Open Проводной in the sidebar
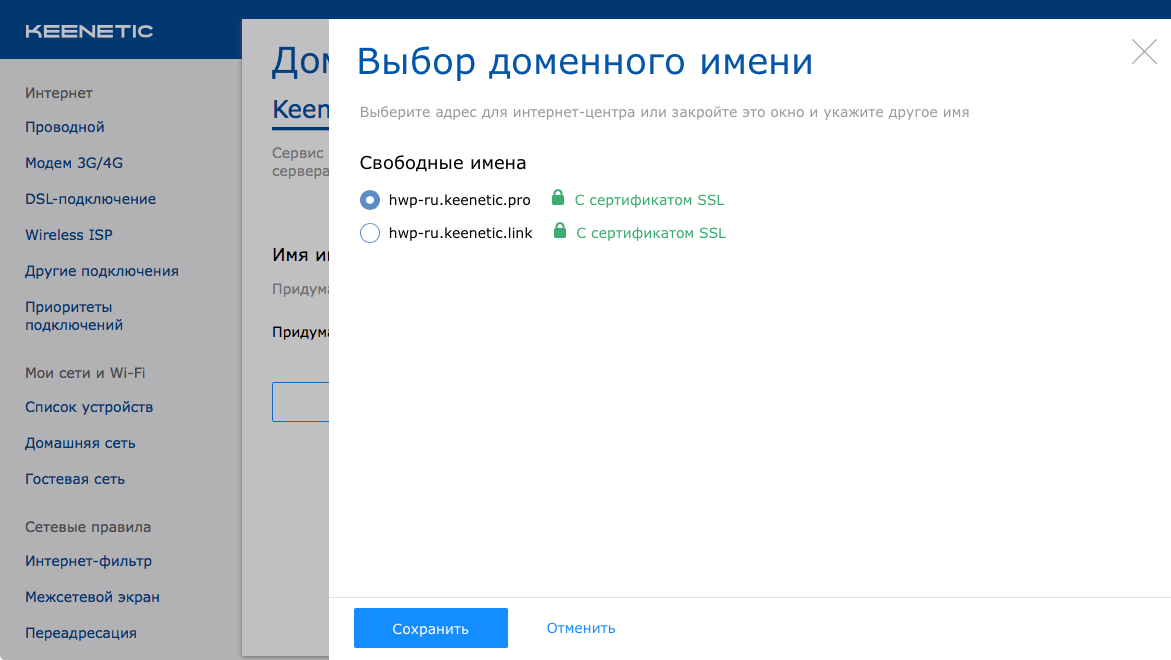 coord(65,127)
